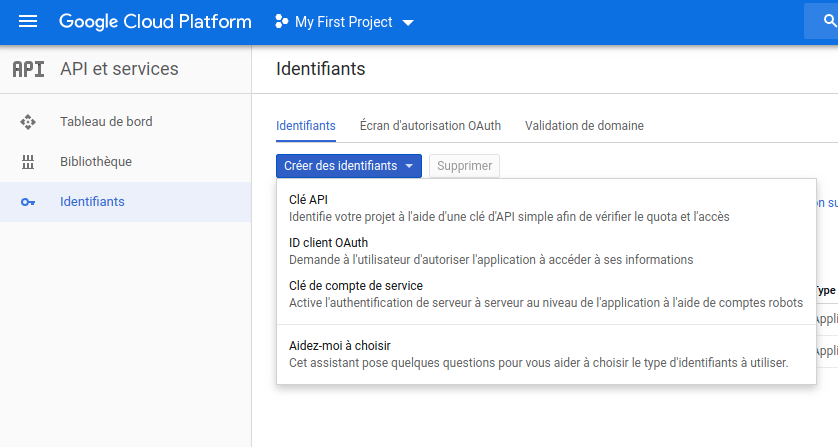Click the API logo icon in sidebar
Viewport: 838px width, 447px height.
point(28,69)
